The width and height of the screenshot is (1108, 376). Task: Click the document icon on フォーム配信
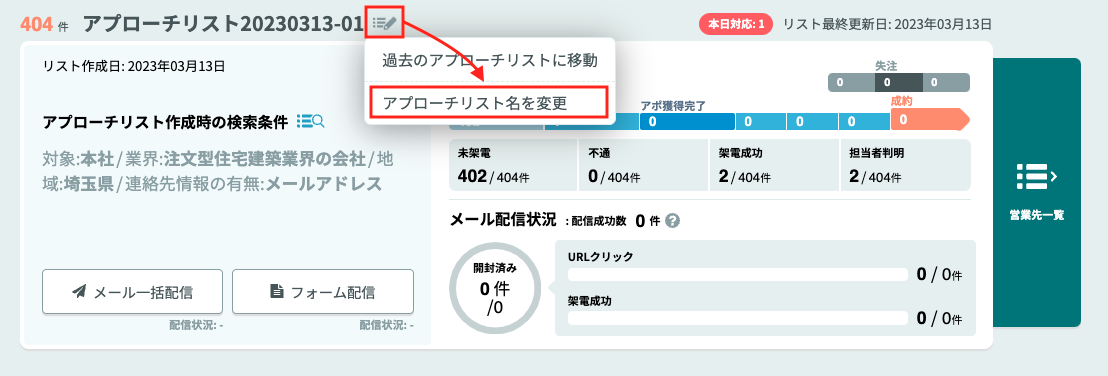click(276, 291)
